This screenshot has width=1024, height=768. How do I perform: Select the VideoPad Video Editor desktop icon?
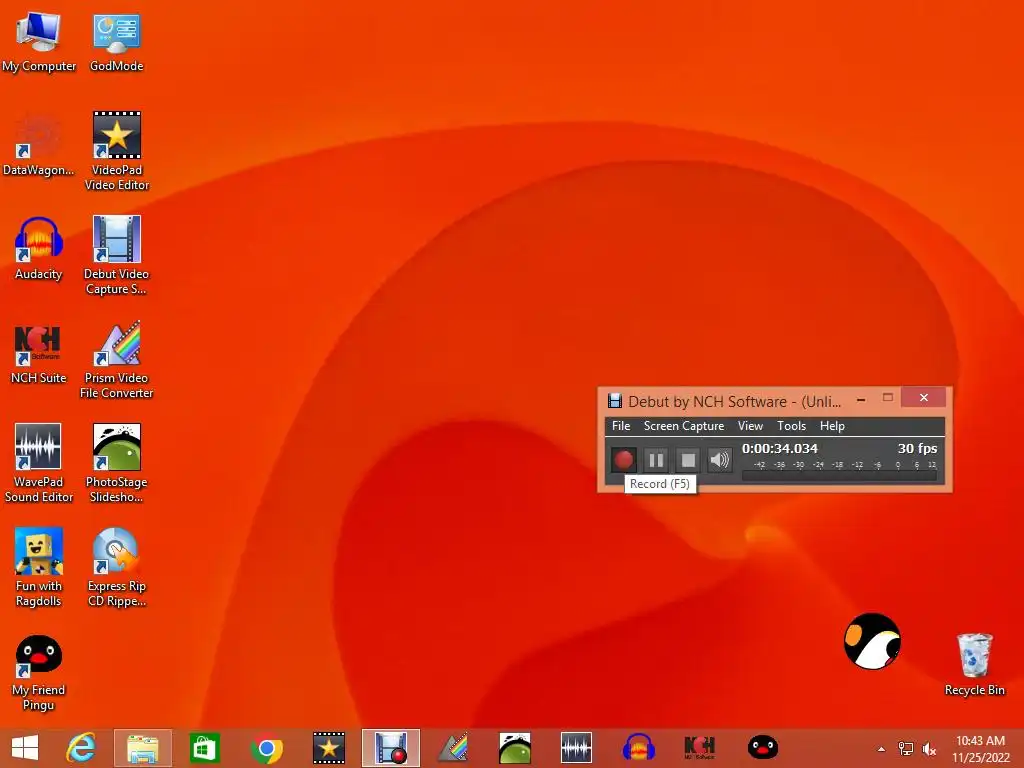point(116,150)
